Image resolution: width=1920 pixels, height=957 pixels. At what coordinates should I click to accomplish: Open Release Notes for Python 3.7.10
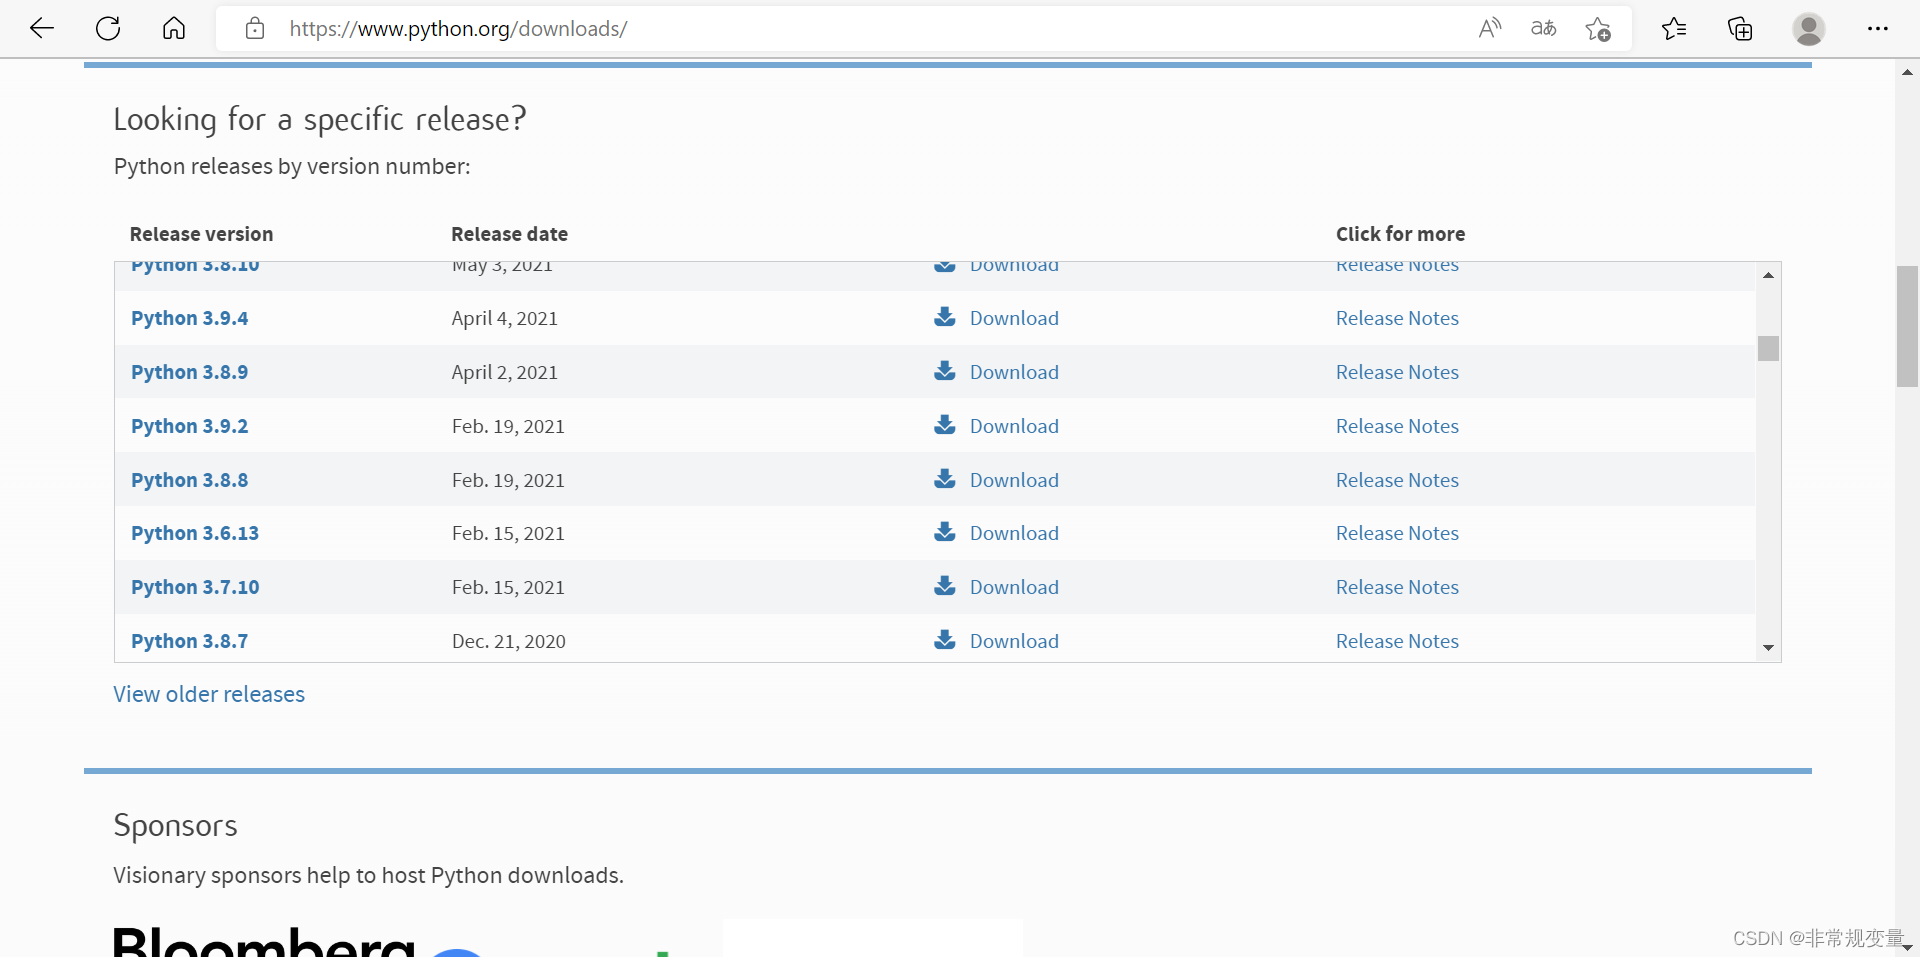1397,587
